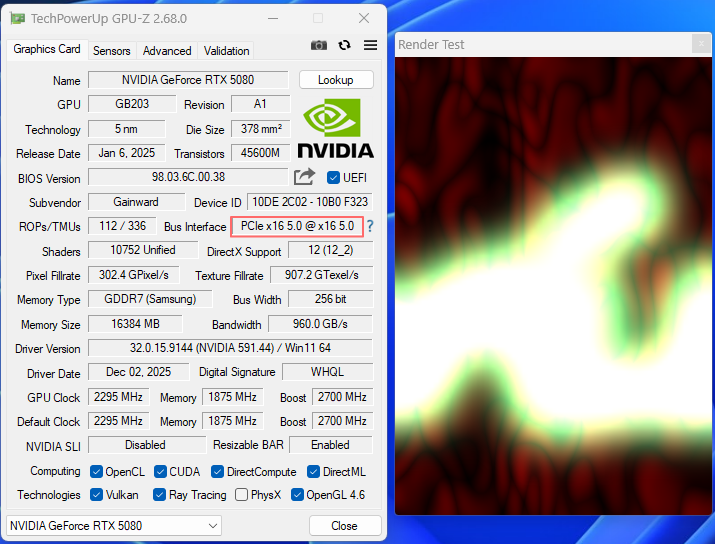This screenshot has height=544, width=715.
Task: Click the Subvendor Gainward value
Action: click(136, 202)
